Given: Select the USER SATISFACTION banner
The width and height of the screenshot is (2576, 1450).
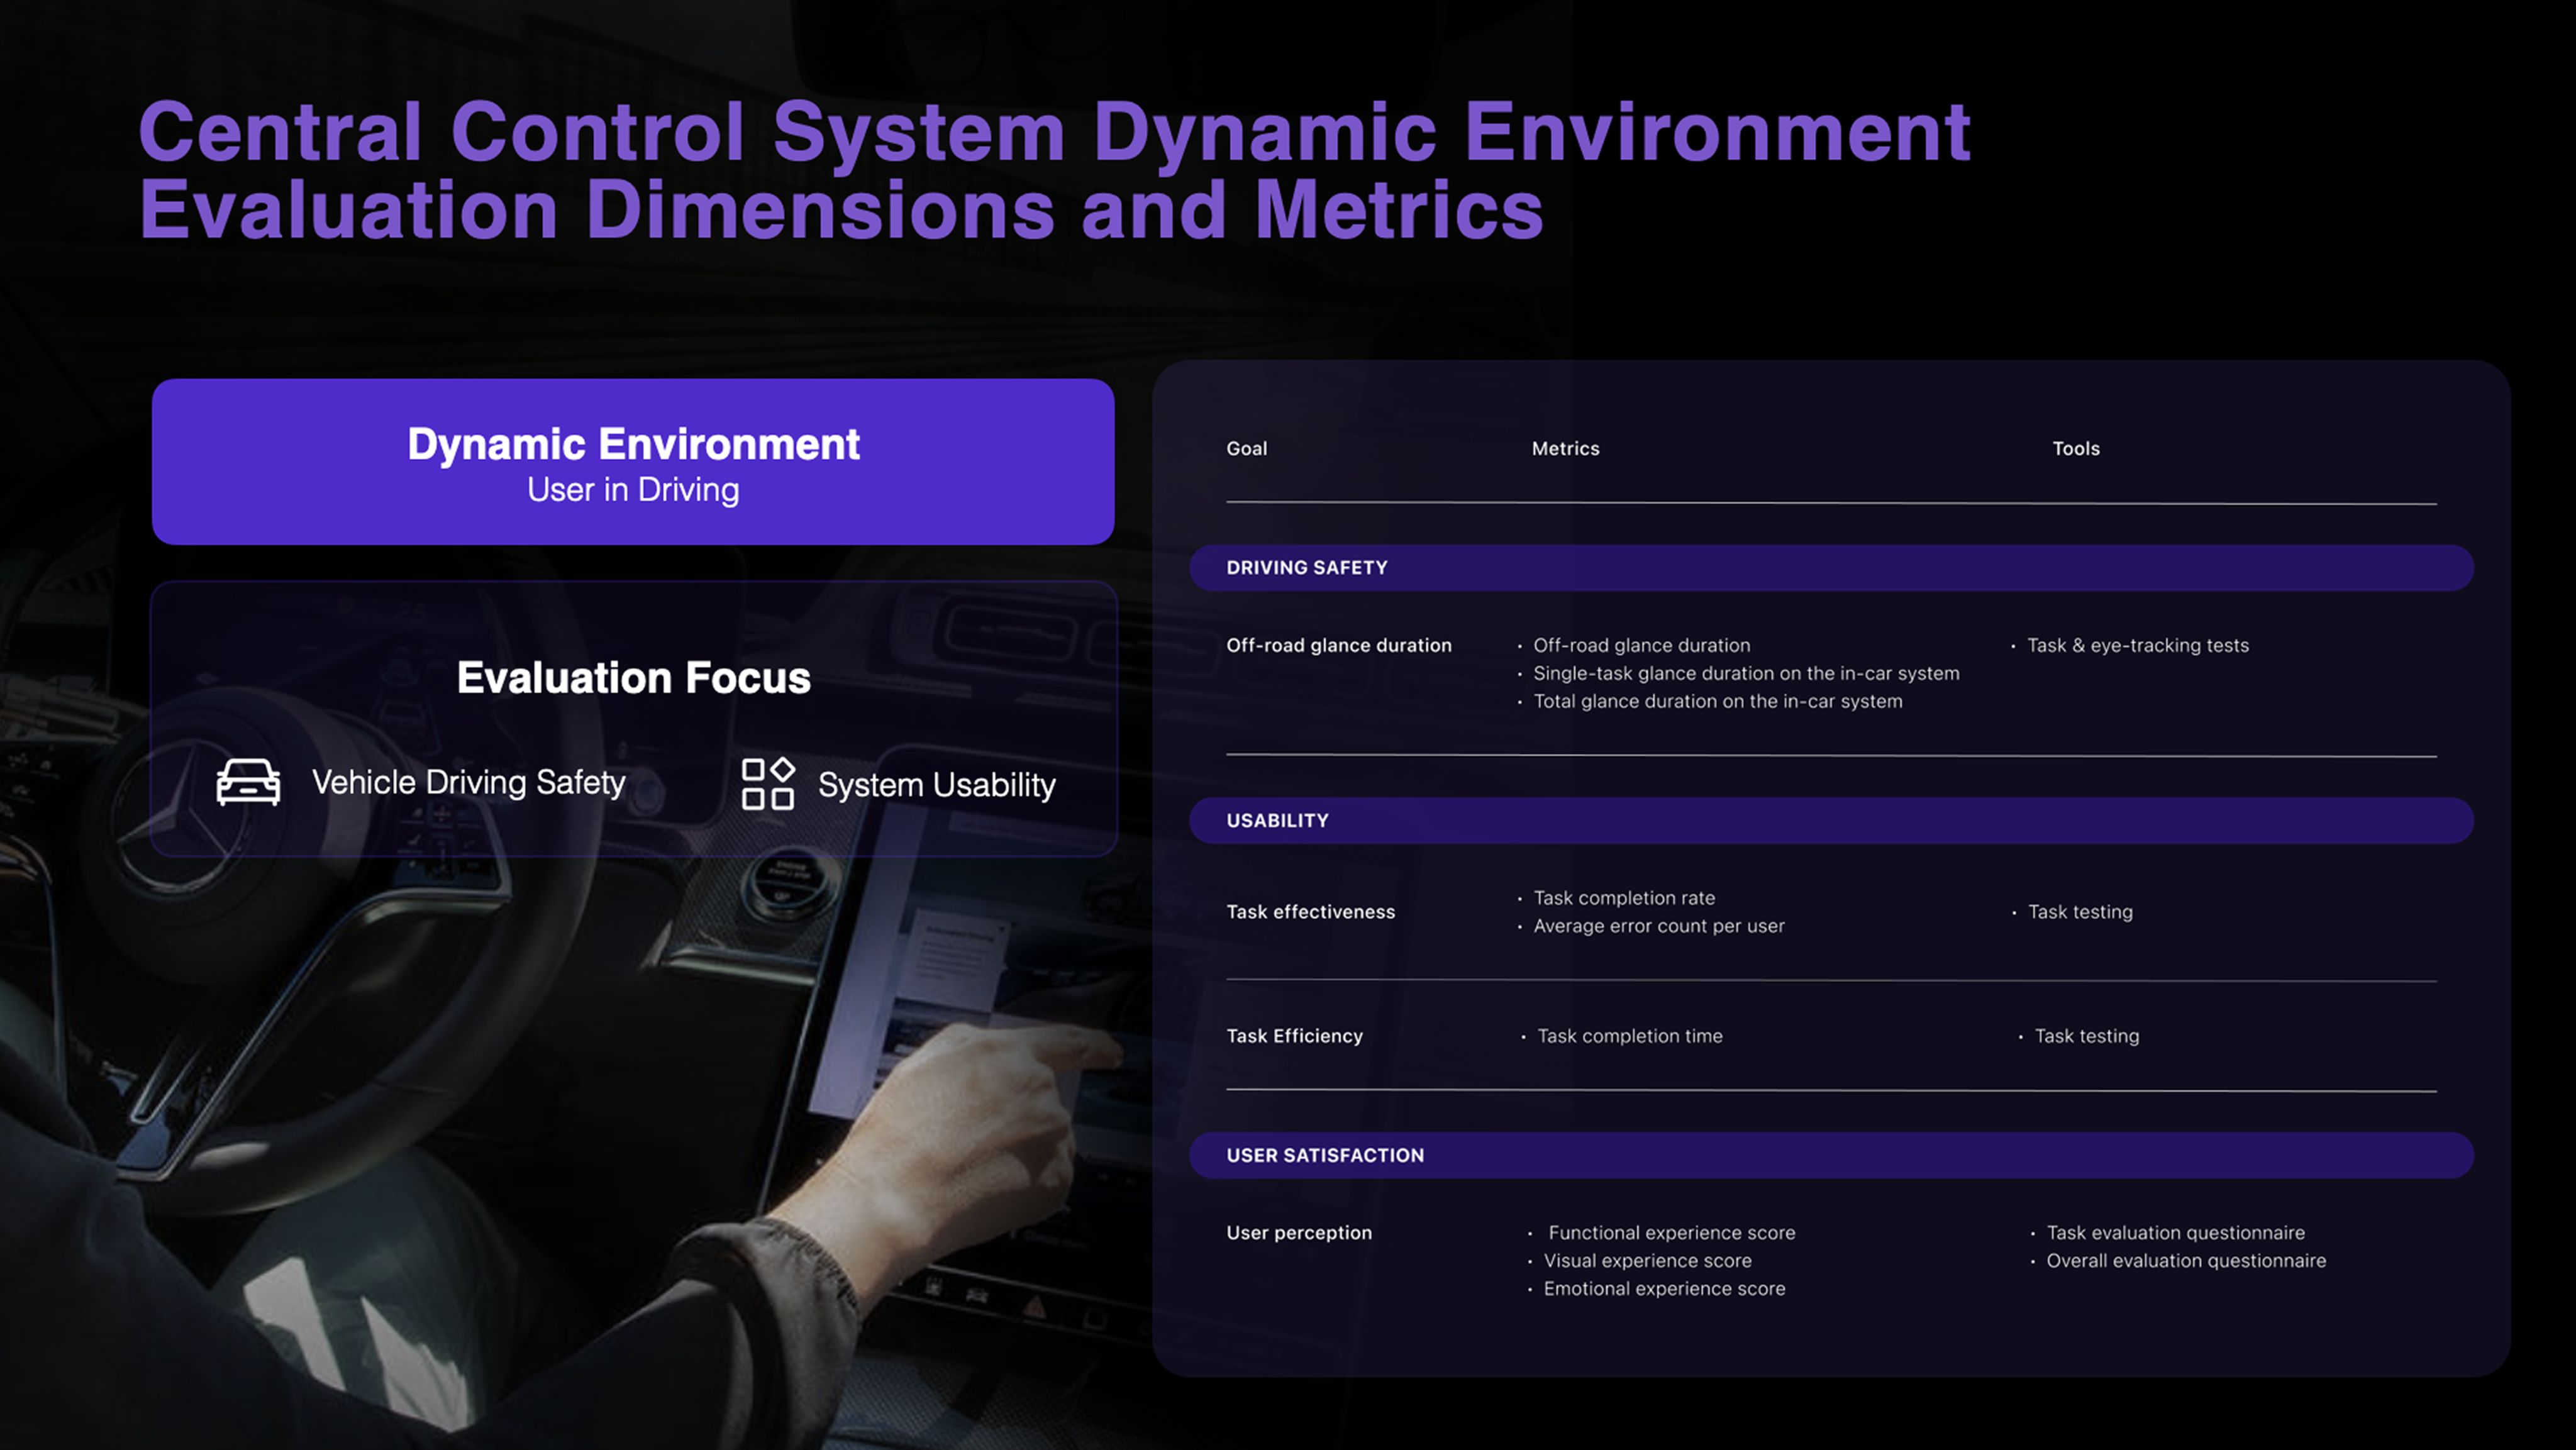Looking at the screenshot, I should click(x=1325, y=1155).
